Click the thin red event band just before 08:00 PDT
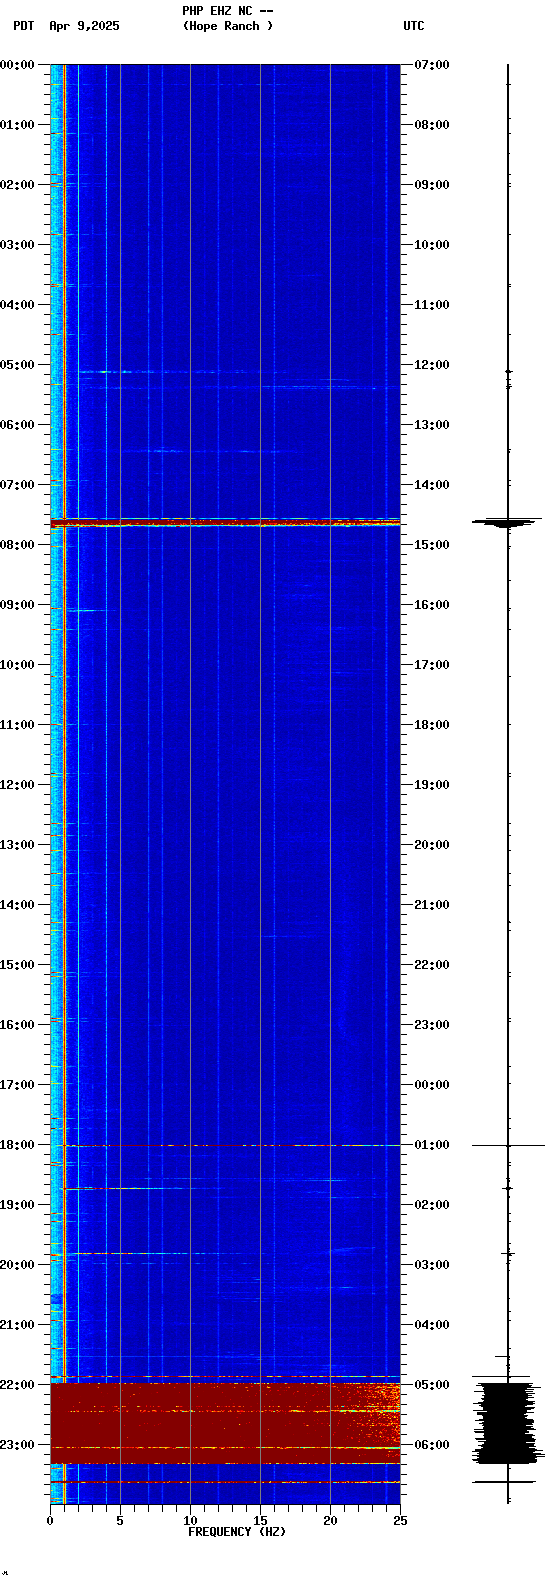This screenshot has width=552, height=1584. tap(225, 522)
